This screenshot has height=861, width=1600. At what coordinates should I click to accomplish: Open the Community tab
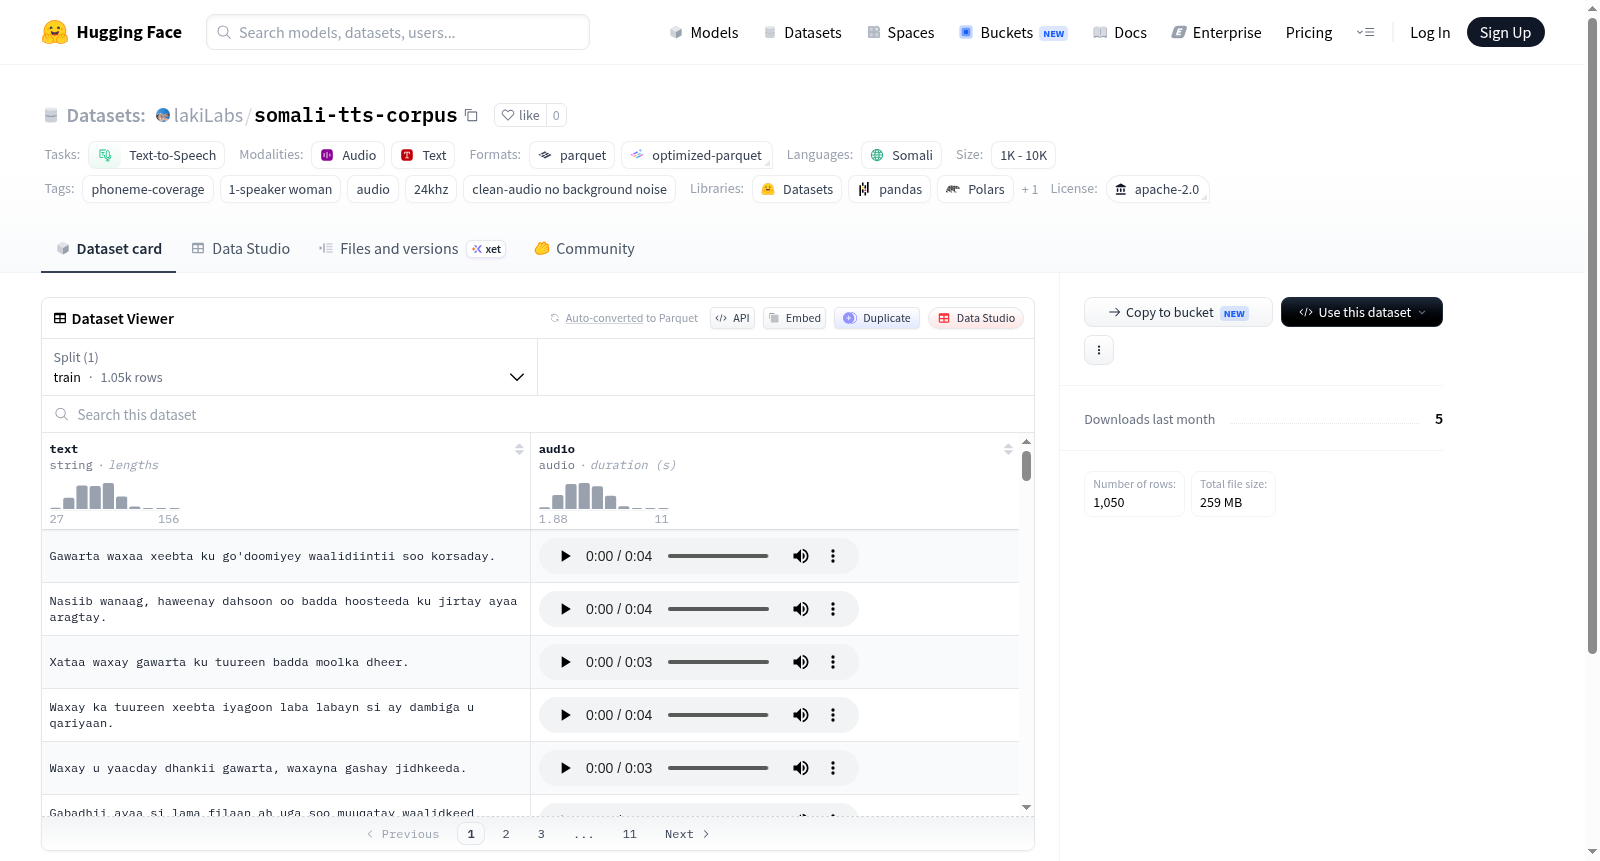[585, 249]
